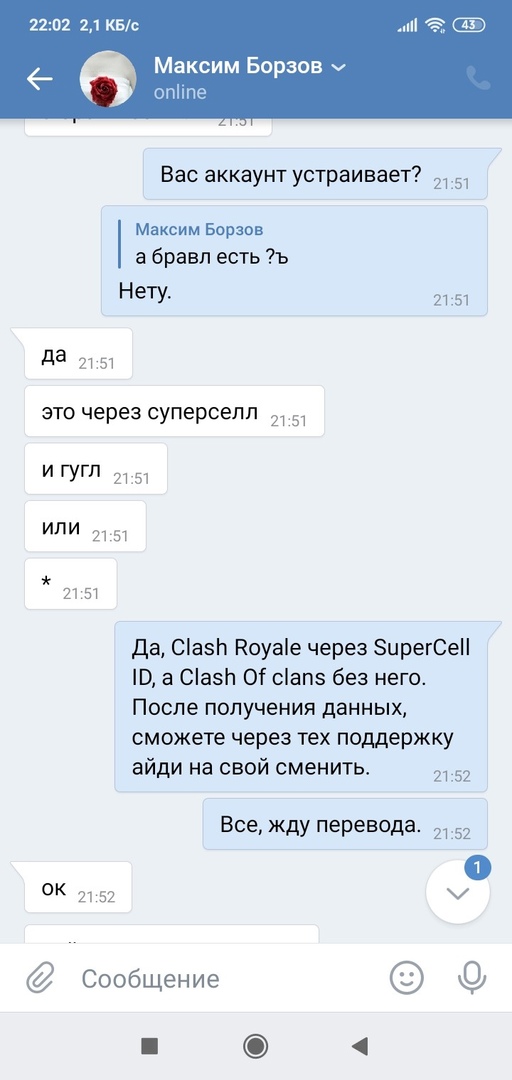The width and height of the screenshot is (512, 1080).
Task: Open the rose profile avatar
Action: click(107, 79)
